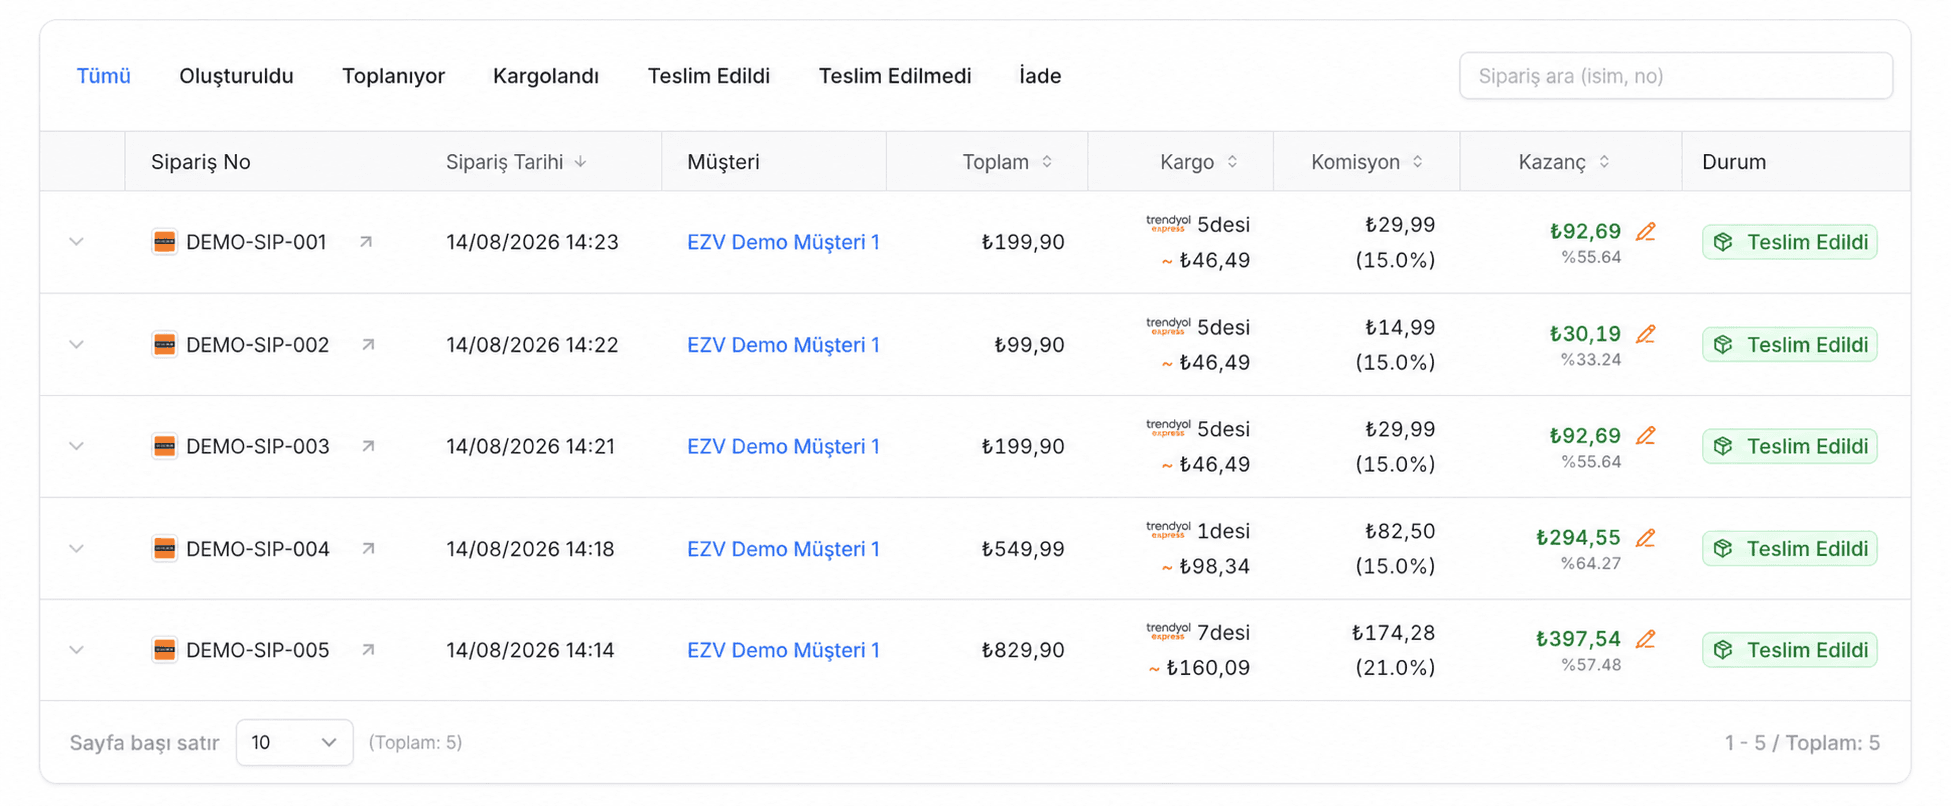Click Trendyol Express logo in DEMO-SIP-005 row
The width and height of the screenshot is (1951, 806).
[x=1168, y=631]
